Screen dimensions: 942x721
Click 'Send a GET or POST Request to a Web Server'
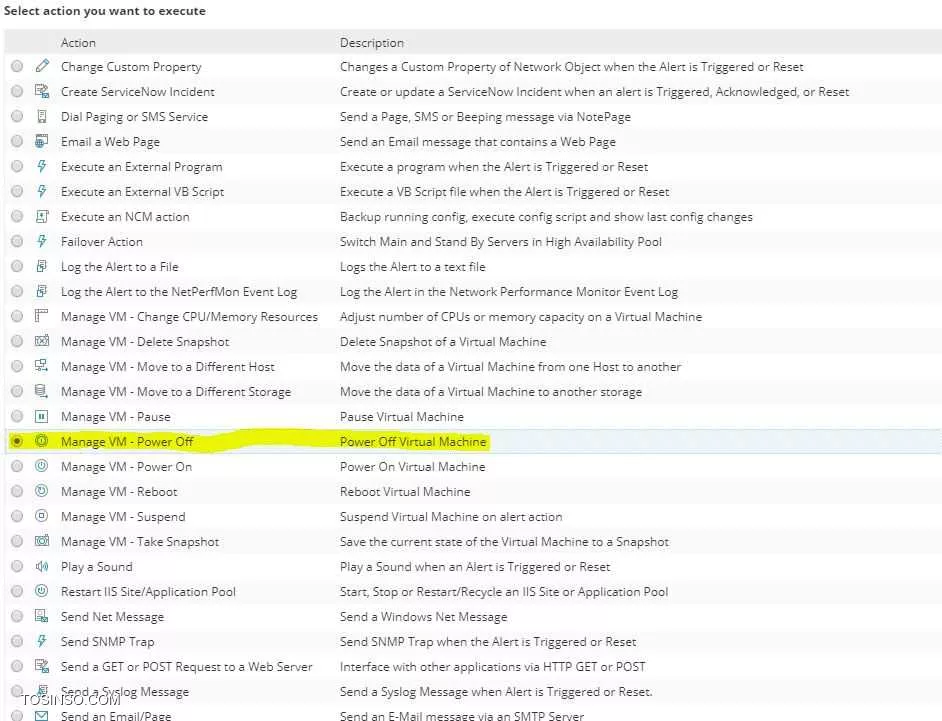(187, 666)
